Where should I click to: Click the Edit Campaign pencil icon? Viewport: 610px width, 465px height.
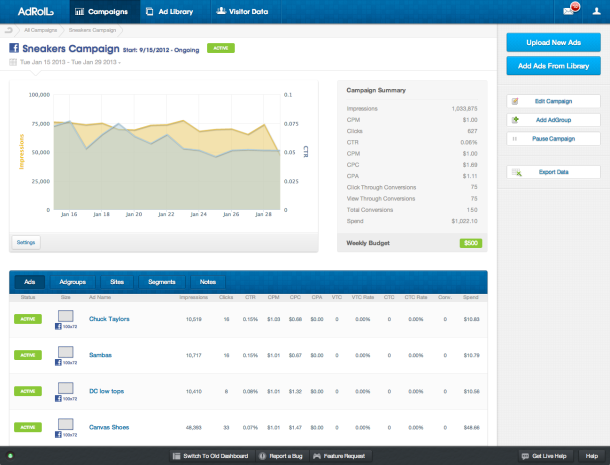point(515,101)
